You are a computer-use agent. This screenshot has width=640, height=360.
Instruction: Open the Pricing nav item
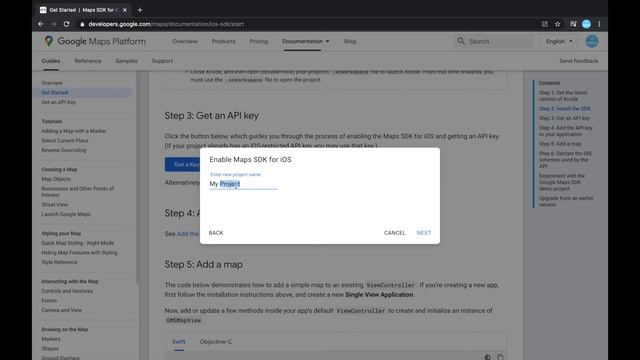click(259, 41)
